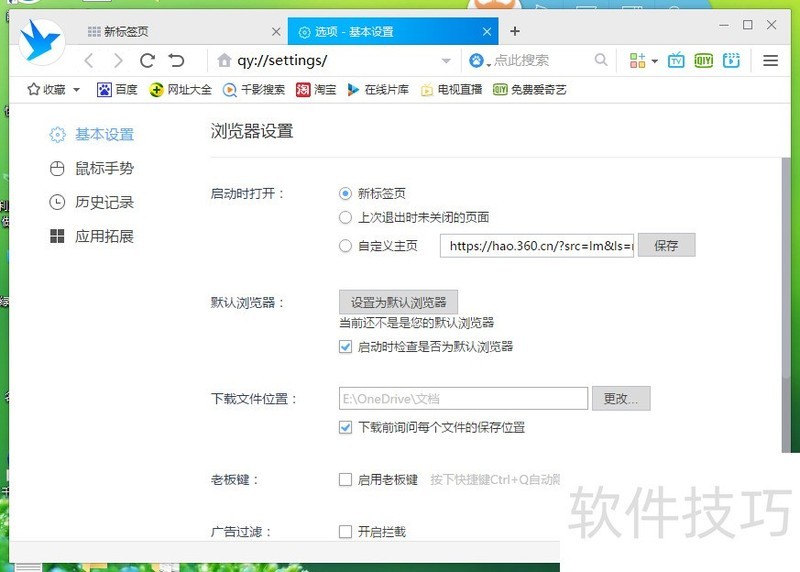Open the apps grid extension icon

[x=637, y=61]
